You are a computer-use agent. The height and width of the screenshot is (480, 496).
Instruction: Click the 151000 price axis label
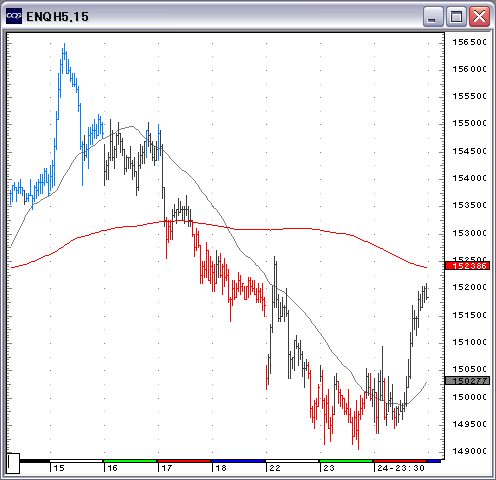coord(469,342)
